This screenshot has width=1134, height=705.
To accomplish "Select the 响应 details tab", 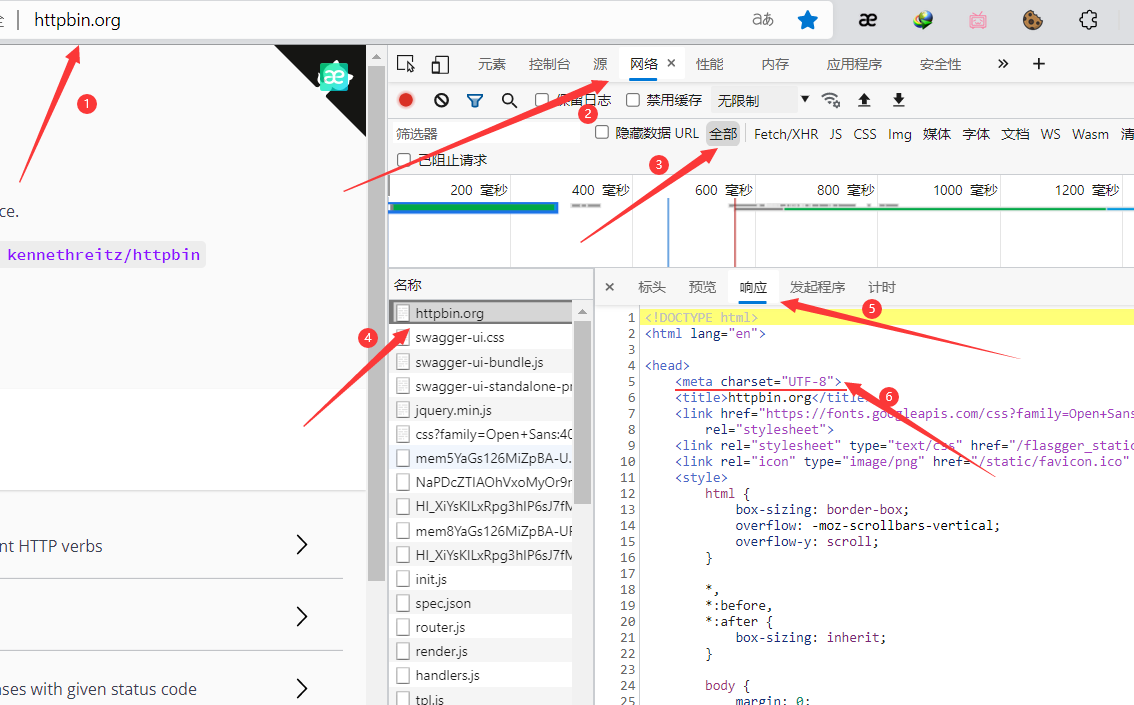I will click(x=753, y=287).
